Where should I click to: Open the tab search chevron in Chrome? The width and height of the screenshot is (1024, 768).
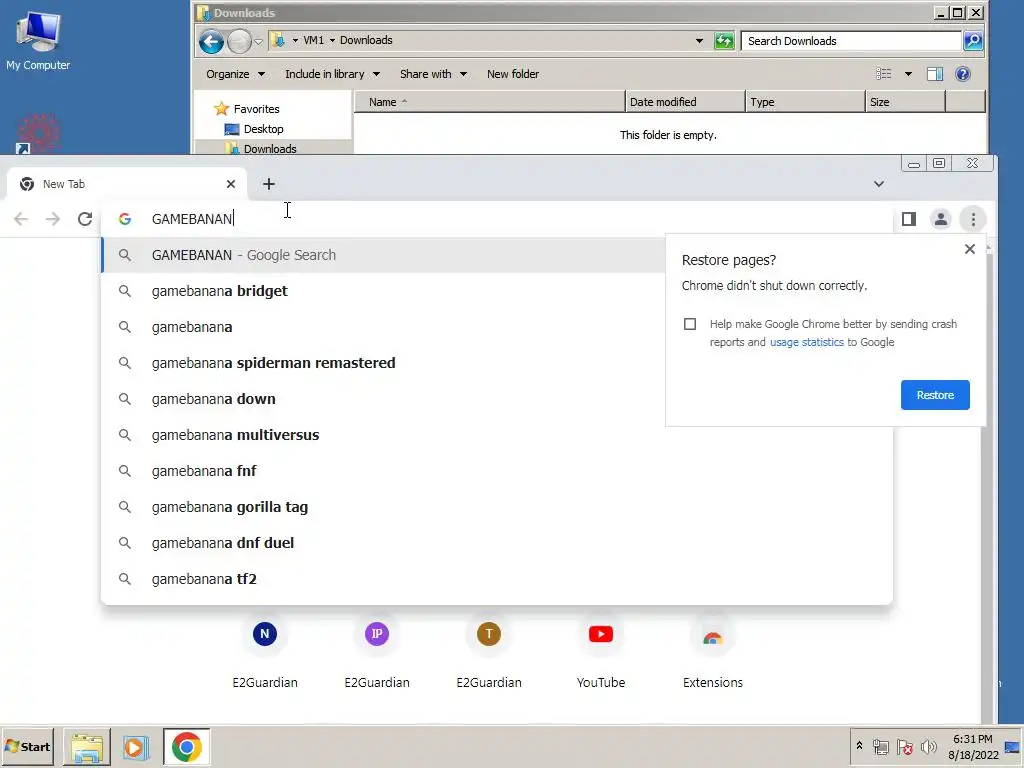tap(879, 184)
